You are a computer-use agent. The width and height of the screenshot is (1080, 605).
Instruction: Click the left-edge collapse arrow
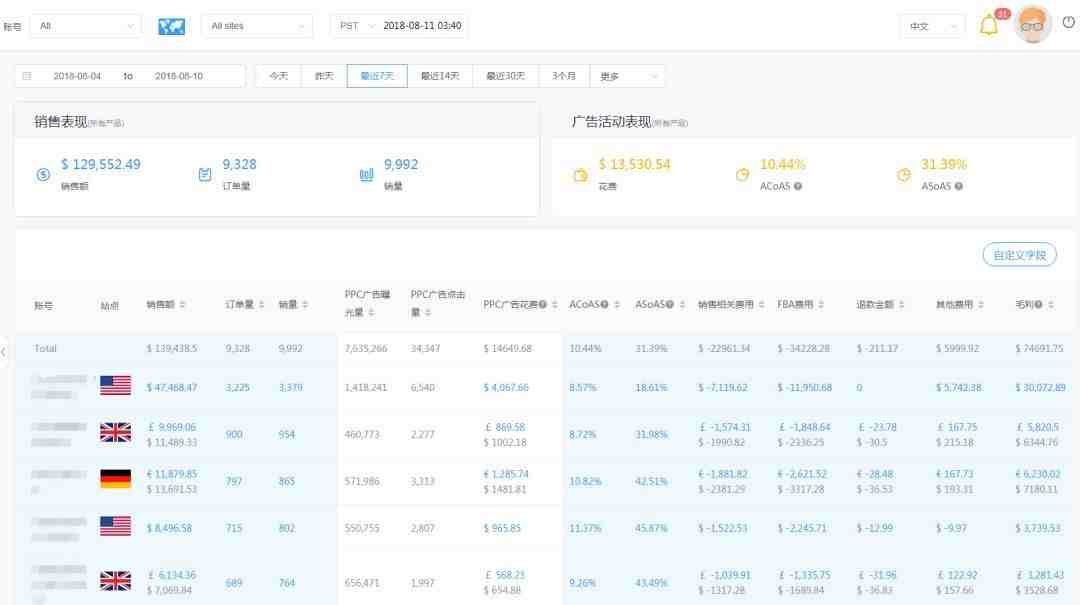point(4,350)
